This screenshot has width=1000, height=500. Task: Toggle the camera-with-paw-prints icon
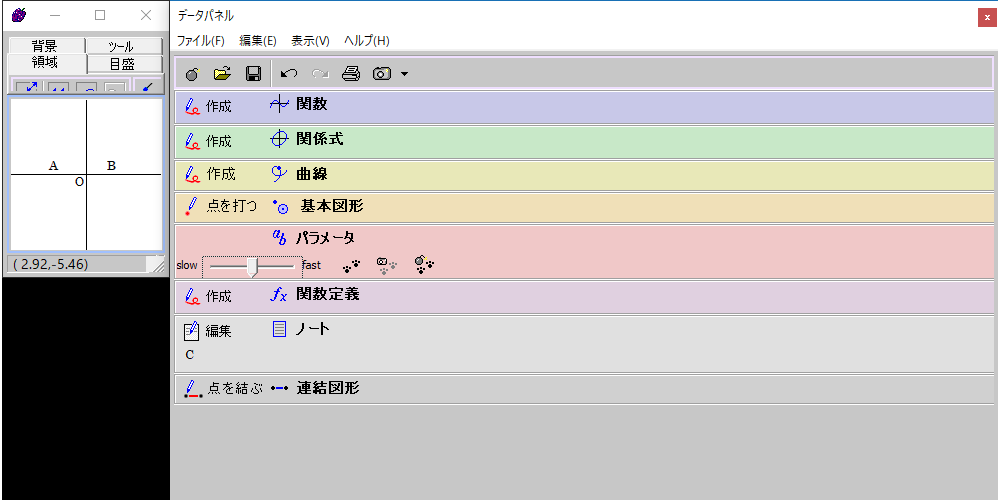click(x=387, y=265)
